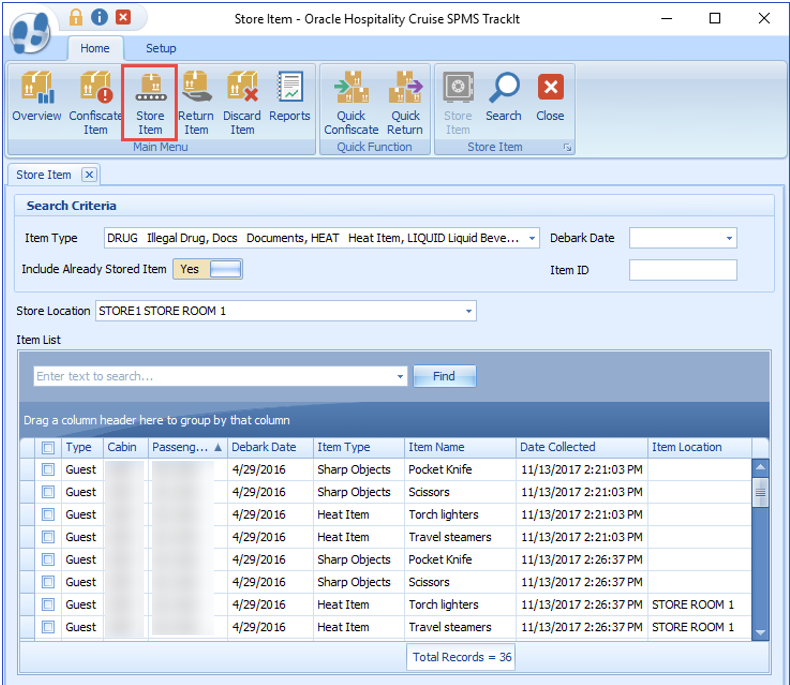This screenshot has width=790, height=685.
Task: Toggle Include Already Stored Item switch
Action: [x=208, y=269]
